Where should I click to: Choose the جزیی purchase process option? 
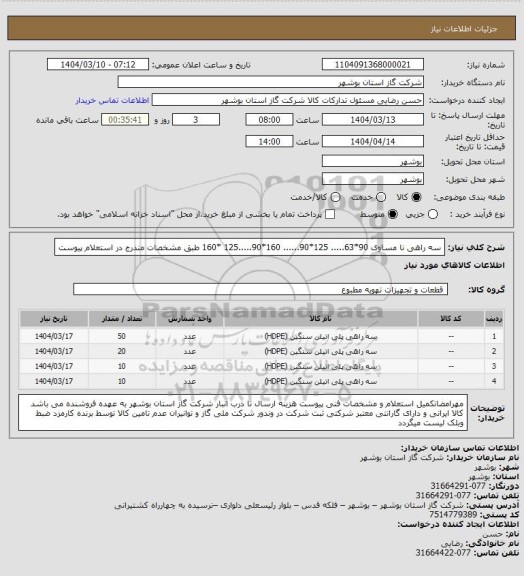[x=433, y=214]
